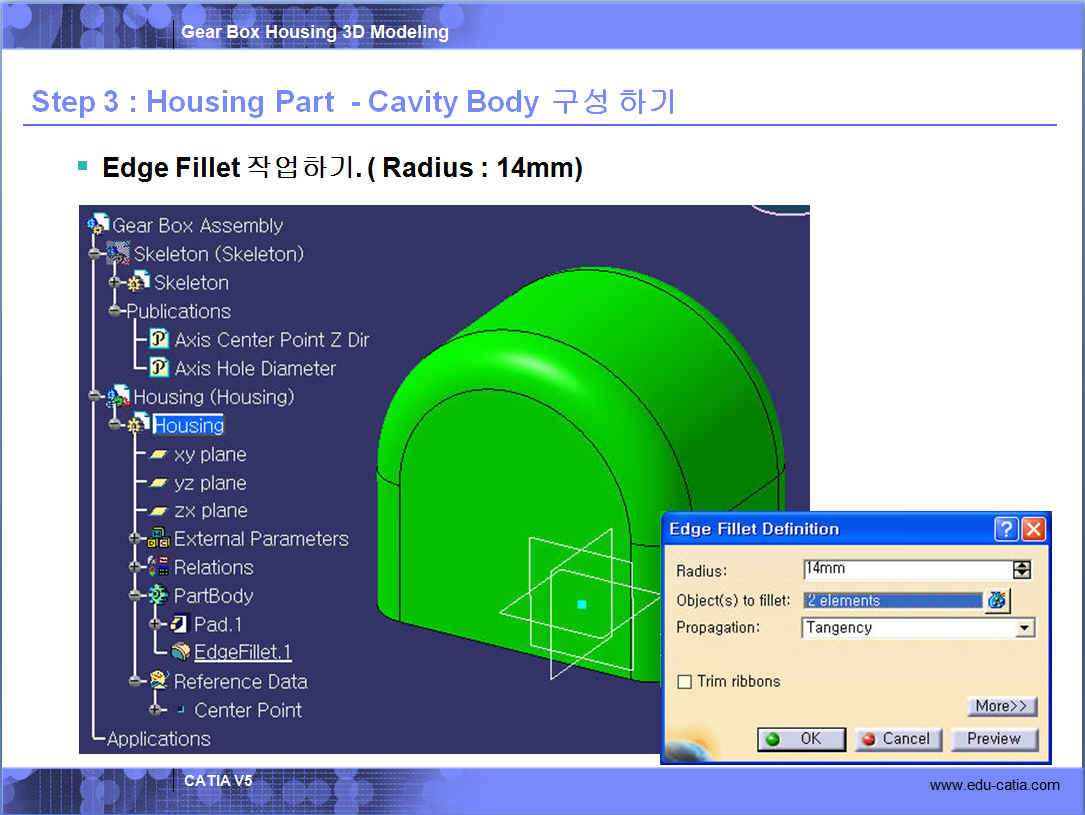Click the Radius spinner arrows

click(x=1022, y=569)
